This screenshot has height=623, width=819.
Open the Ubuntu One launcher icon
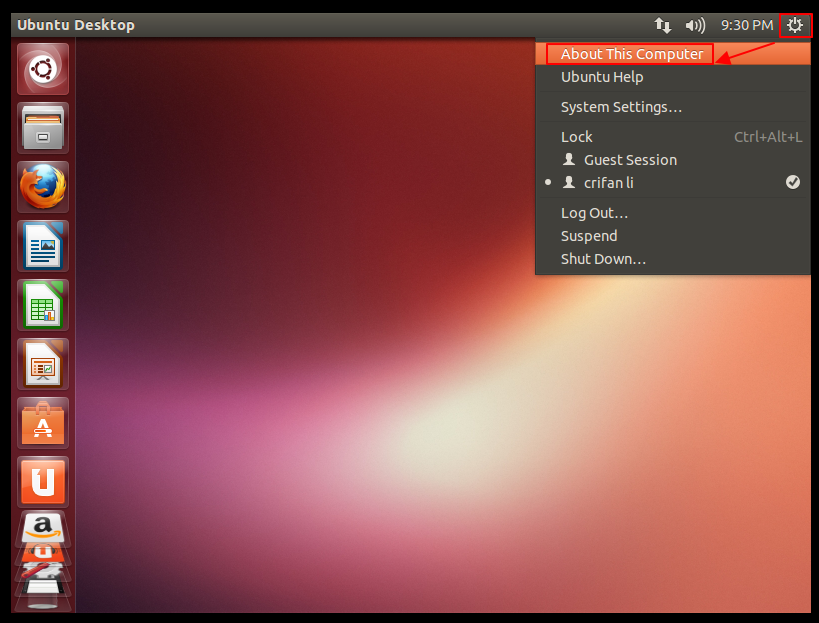[43, 482]
